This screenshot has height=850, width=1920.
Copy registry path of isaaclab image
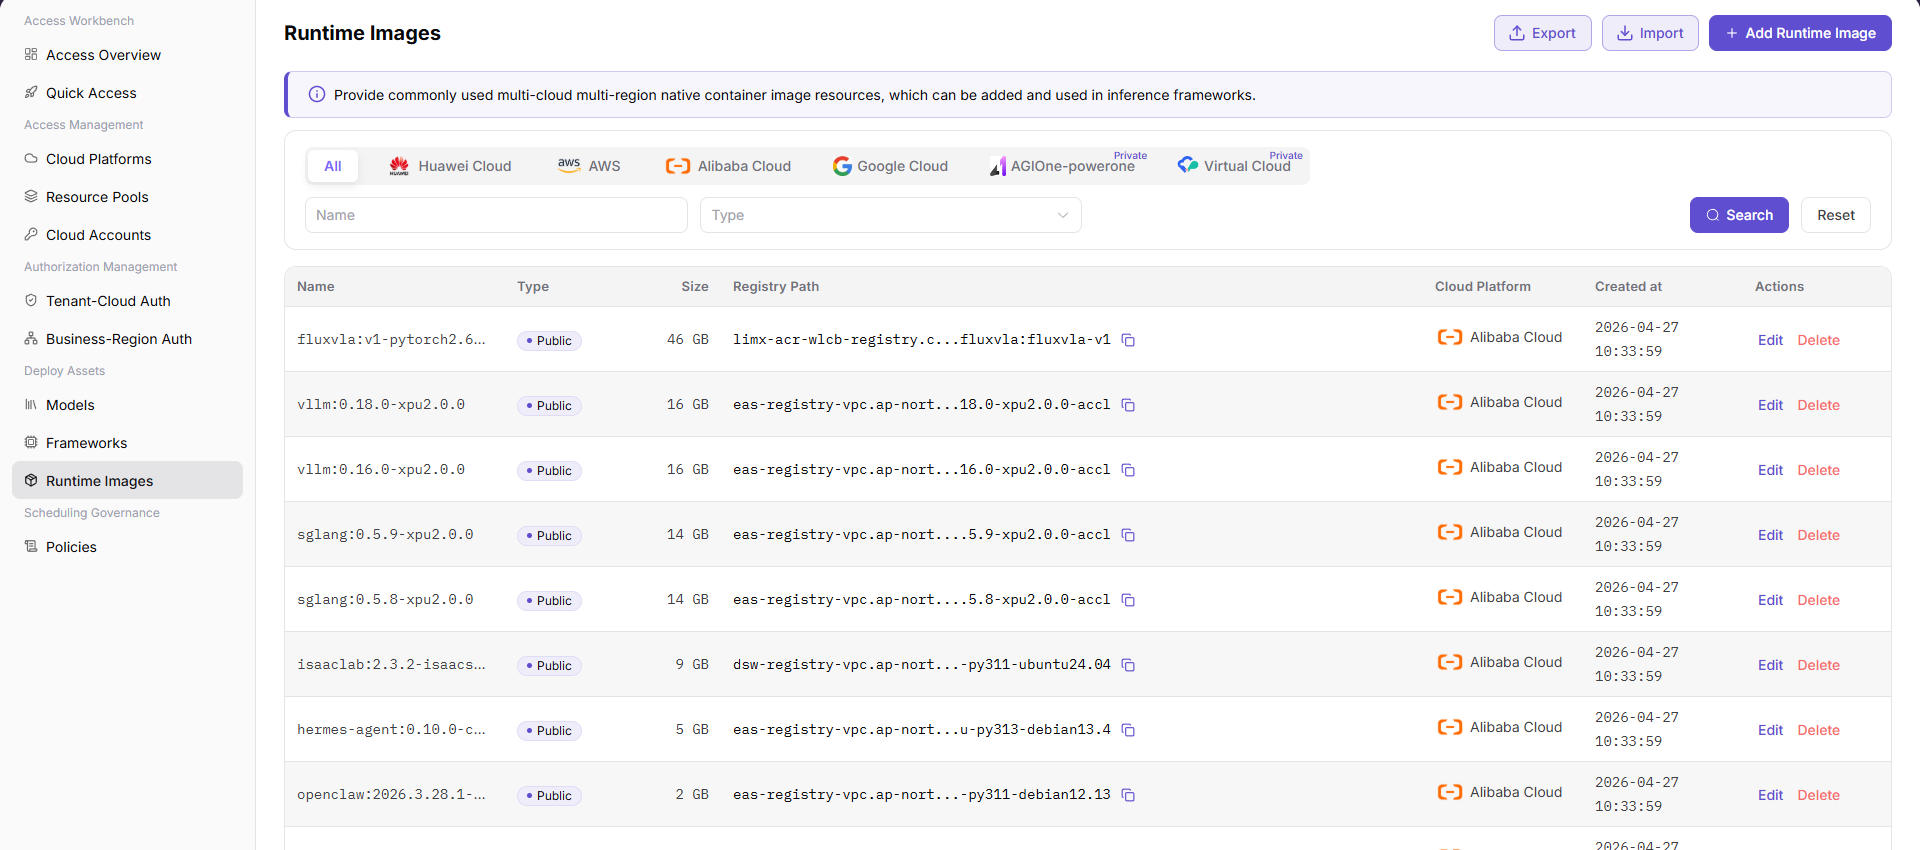point(1128,665)
